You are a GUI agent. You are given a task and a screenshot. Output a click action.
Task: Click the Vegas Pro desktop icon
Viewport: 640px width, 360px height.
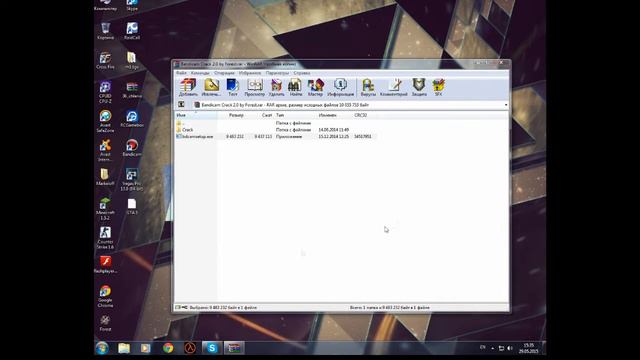coord(132,180)
